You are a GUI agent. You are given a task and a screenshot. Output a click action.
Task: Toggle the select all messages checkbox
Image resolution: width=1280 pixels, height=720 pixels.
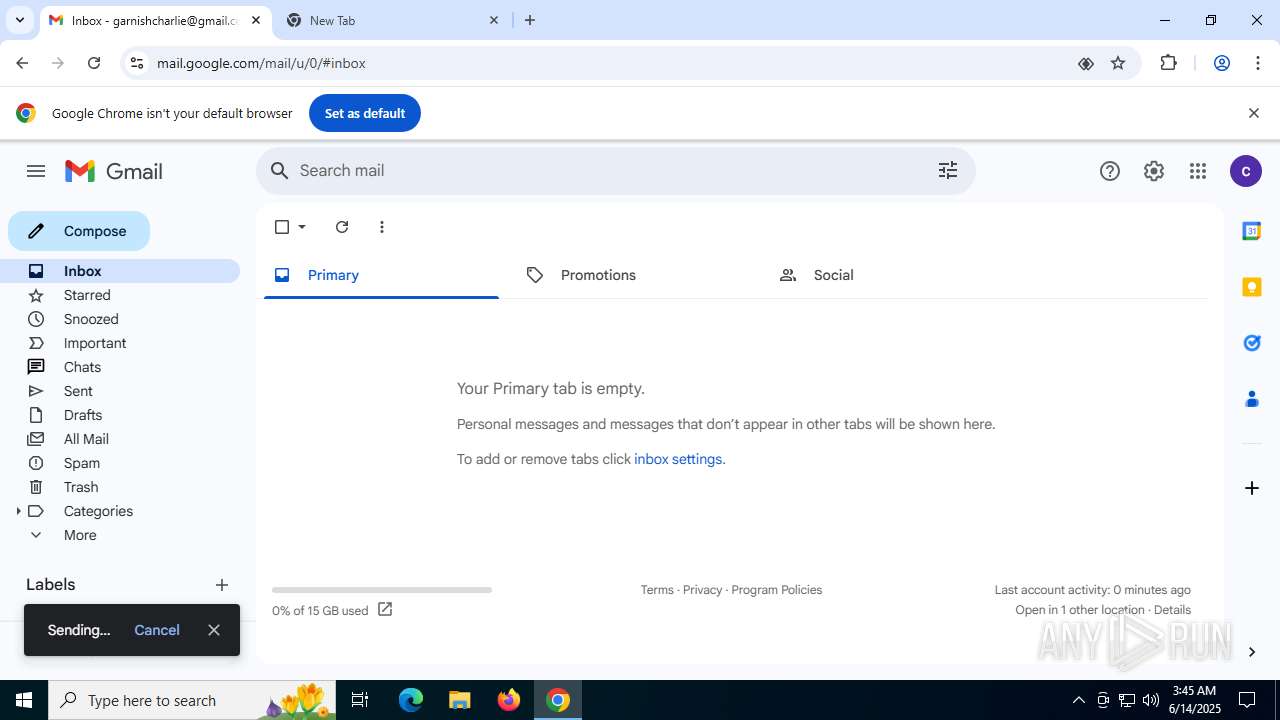point(282,227)
